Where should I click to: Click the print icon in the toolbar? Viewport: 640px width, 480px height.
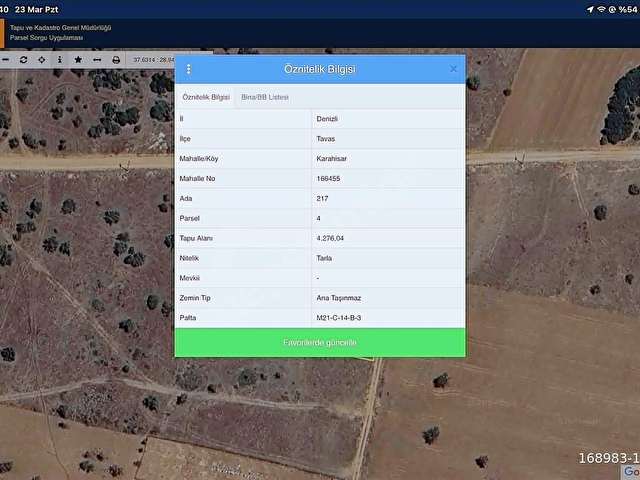coord(116,60)
